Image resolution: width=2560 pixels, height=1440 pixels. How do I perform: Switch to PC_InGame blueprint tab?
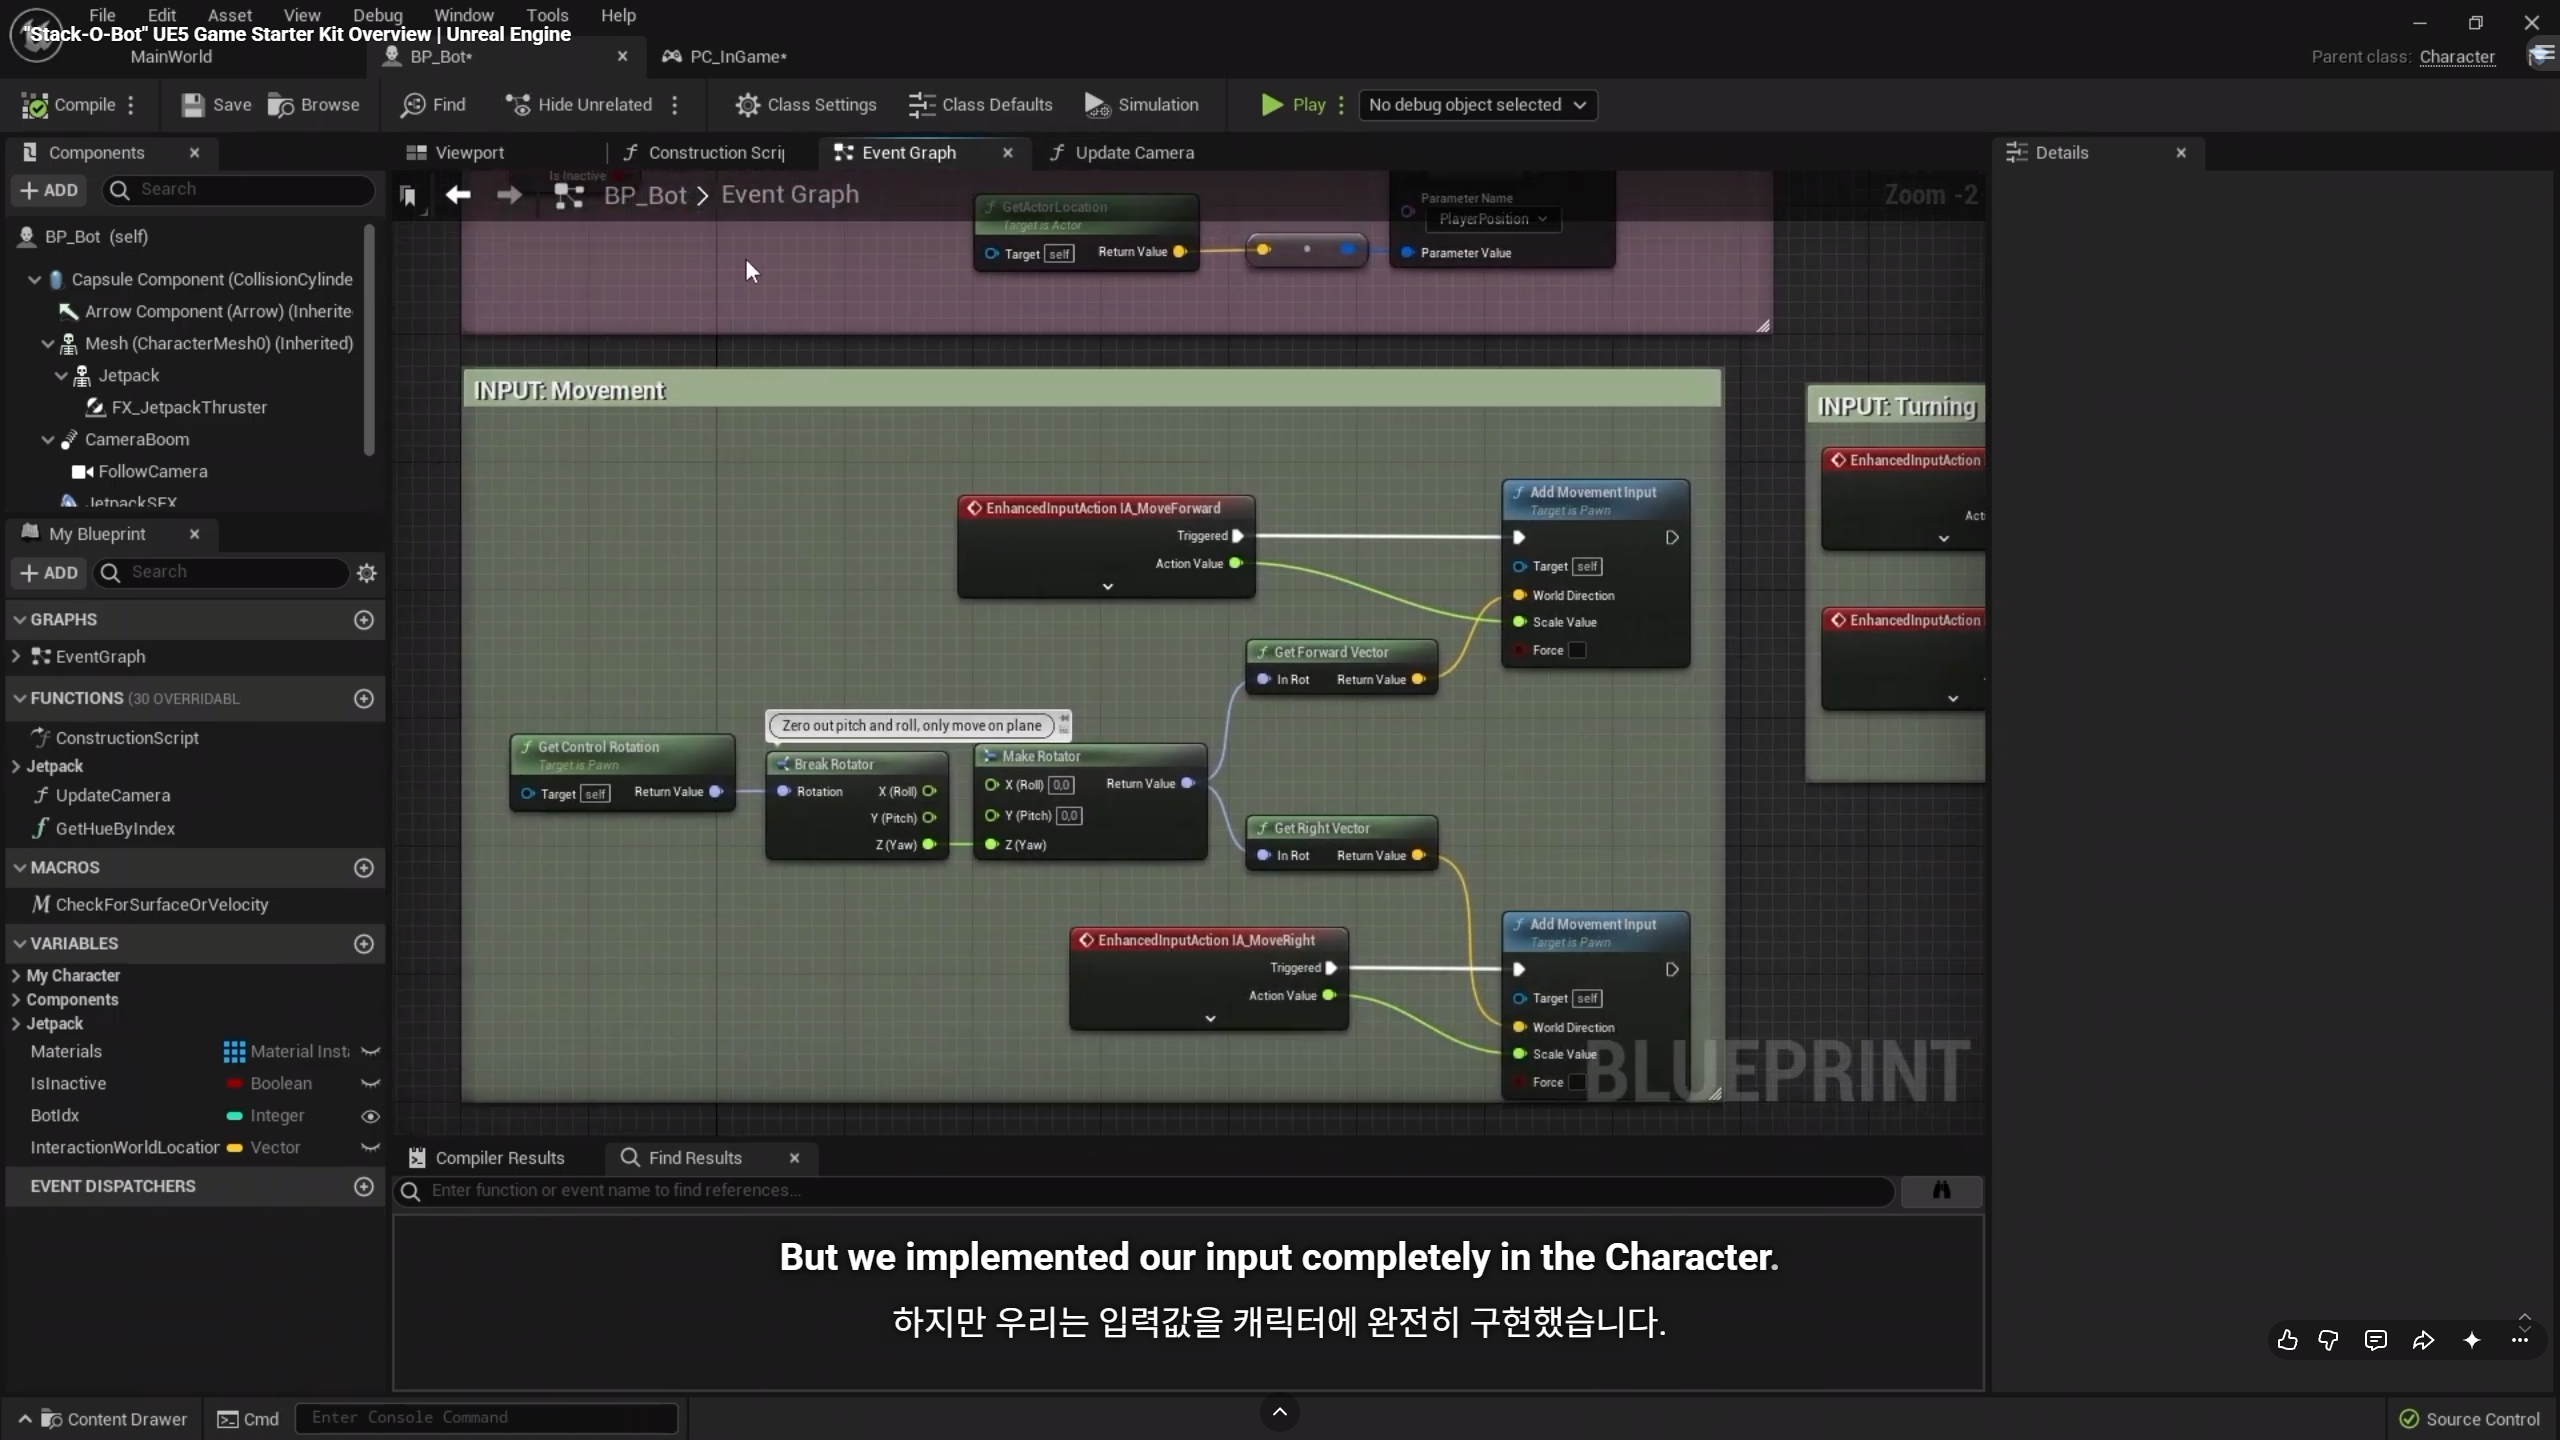725,57
